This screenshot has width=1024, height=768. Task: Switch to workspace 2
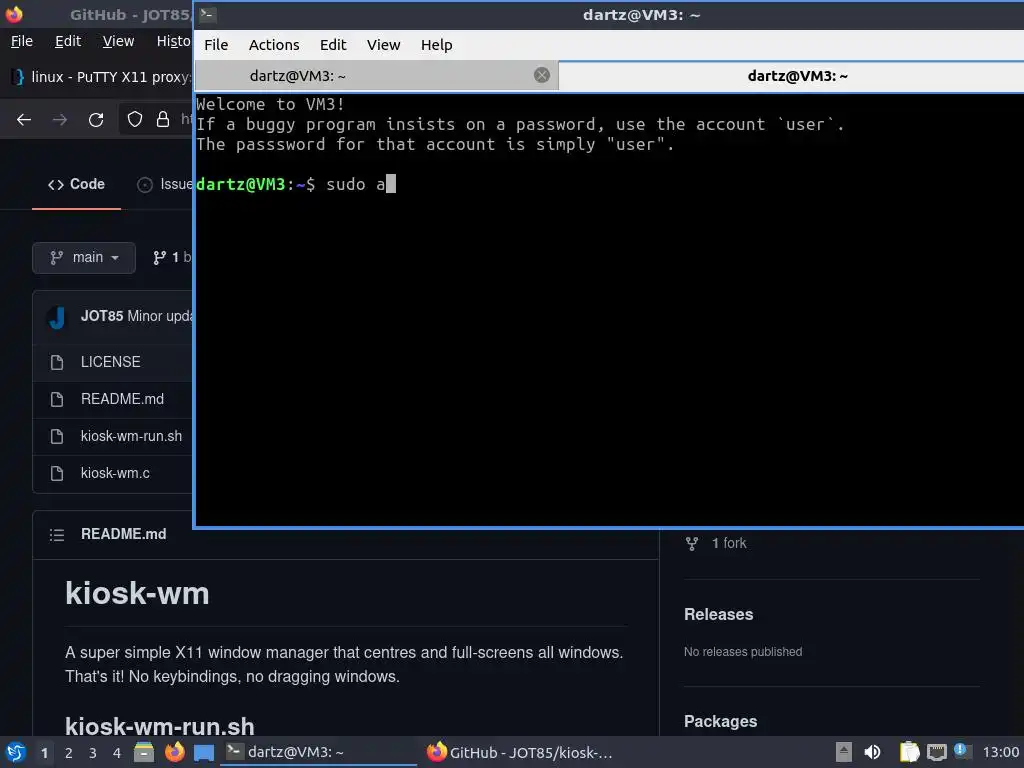click(69, 753)
